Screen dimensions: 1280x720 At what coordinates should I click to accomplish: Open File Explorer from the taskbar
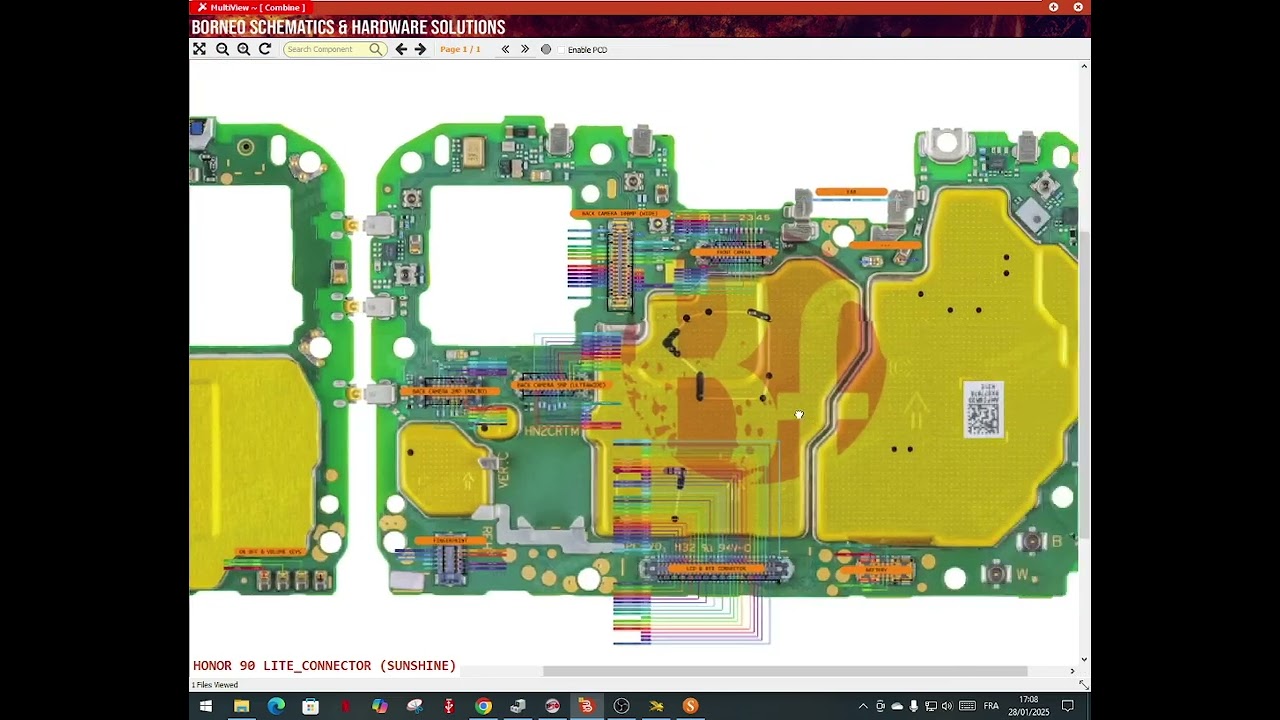(241, 706)
